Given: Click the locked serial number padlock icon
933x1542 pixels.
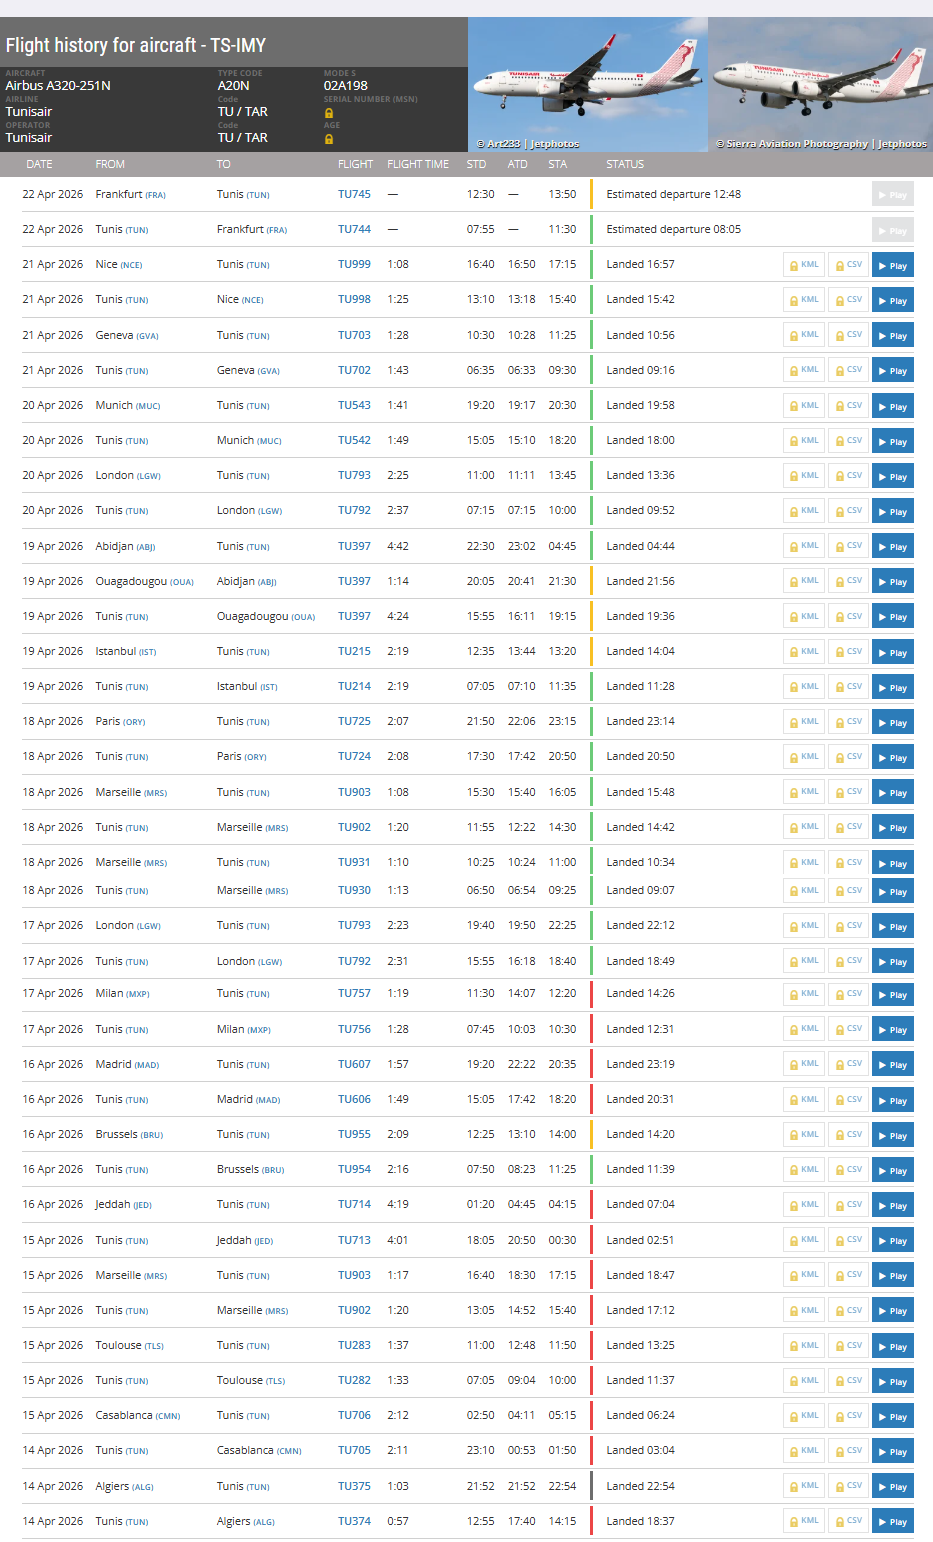Looking at the screenshot, I should tap(328, 113).
